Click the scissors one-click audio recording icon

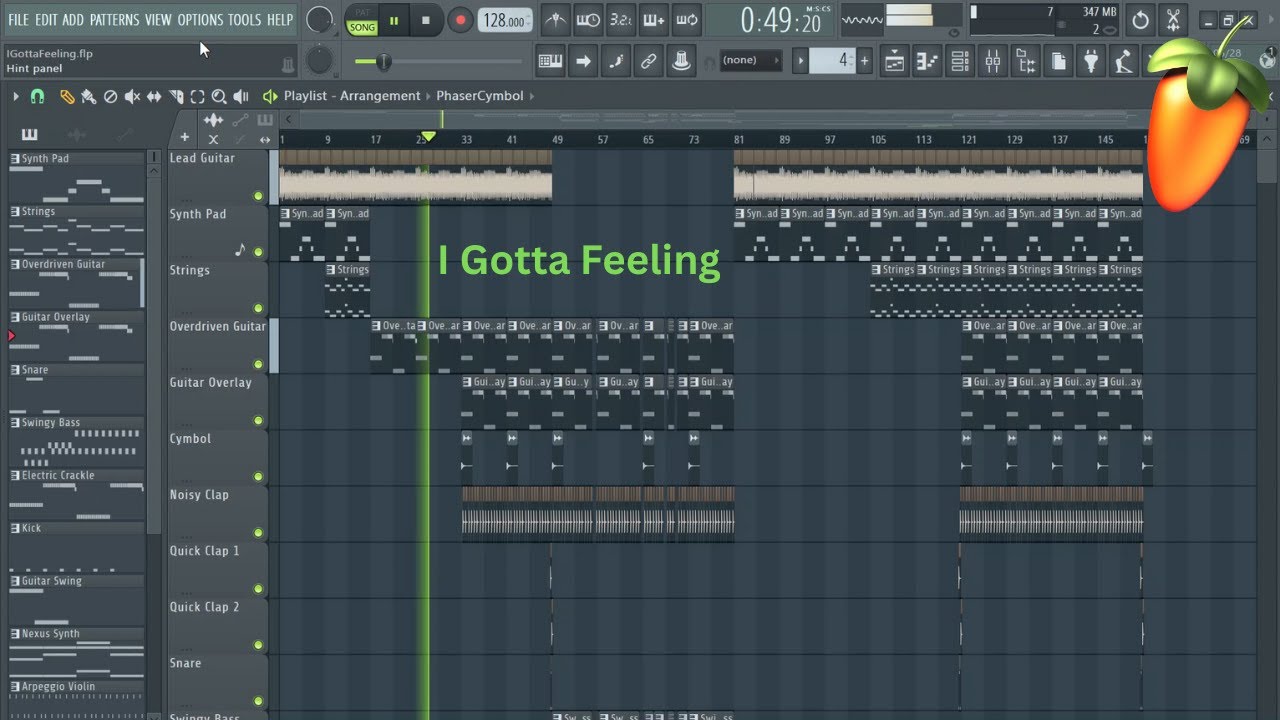point(1173,19)
